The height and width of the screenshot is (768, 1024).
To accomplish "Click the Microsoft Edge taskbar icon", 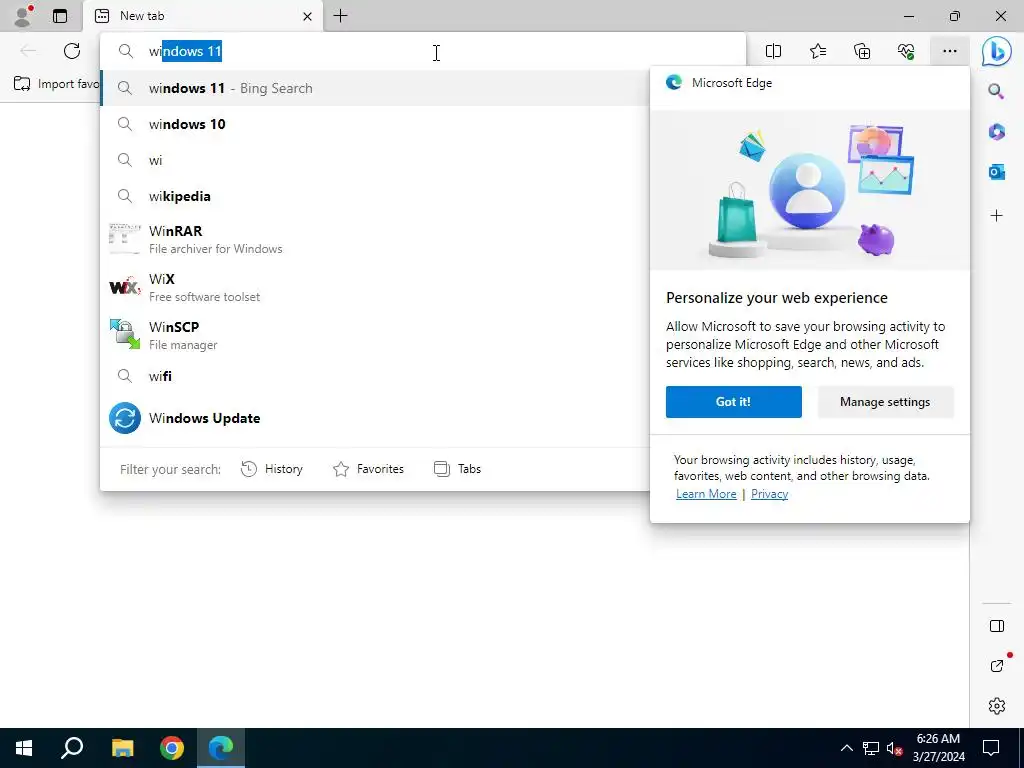I will click(x=221, y=748).
